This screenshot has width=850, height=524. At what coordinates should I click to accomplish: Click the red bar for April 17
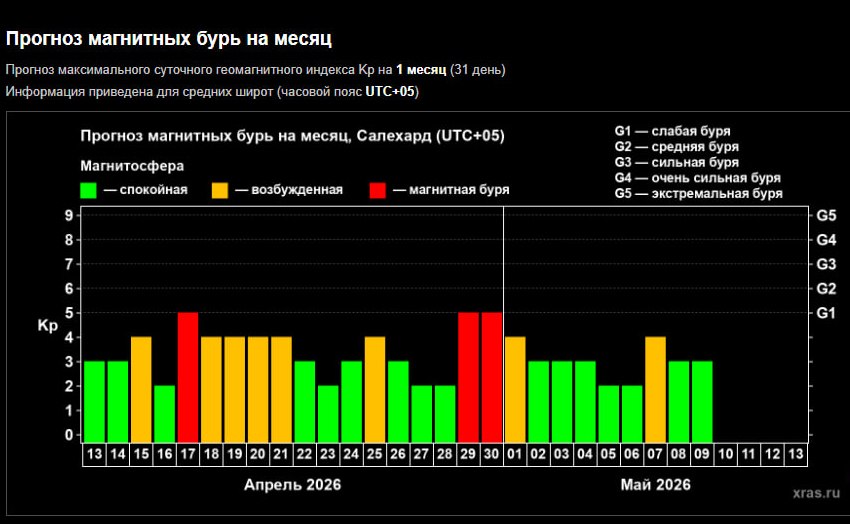point(188,376)
